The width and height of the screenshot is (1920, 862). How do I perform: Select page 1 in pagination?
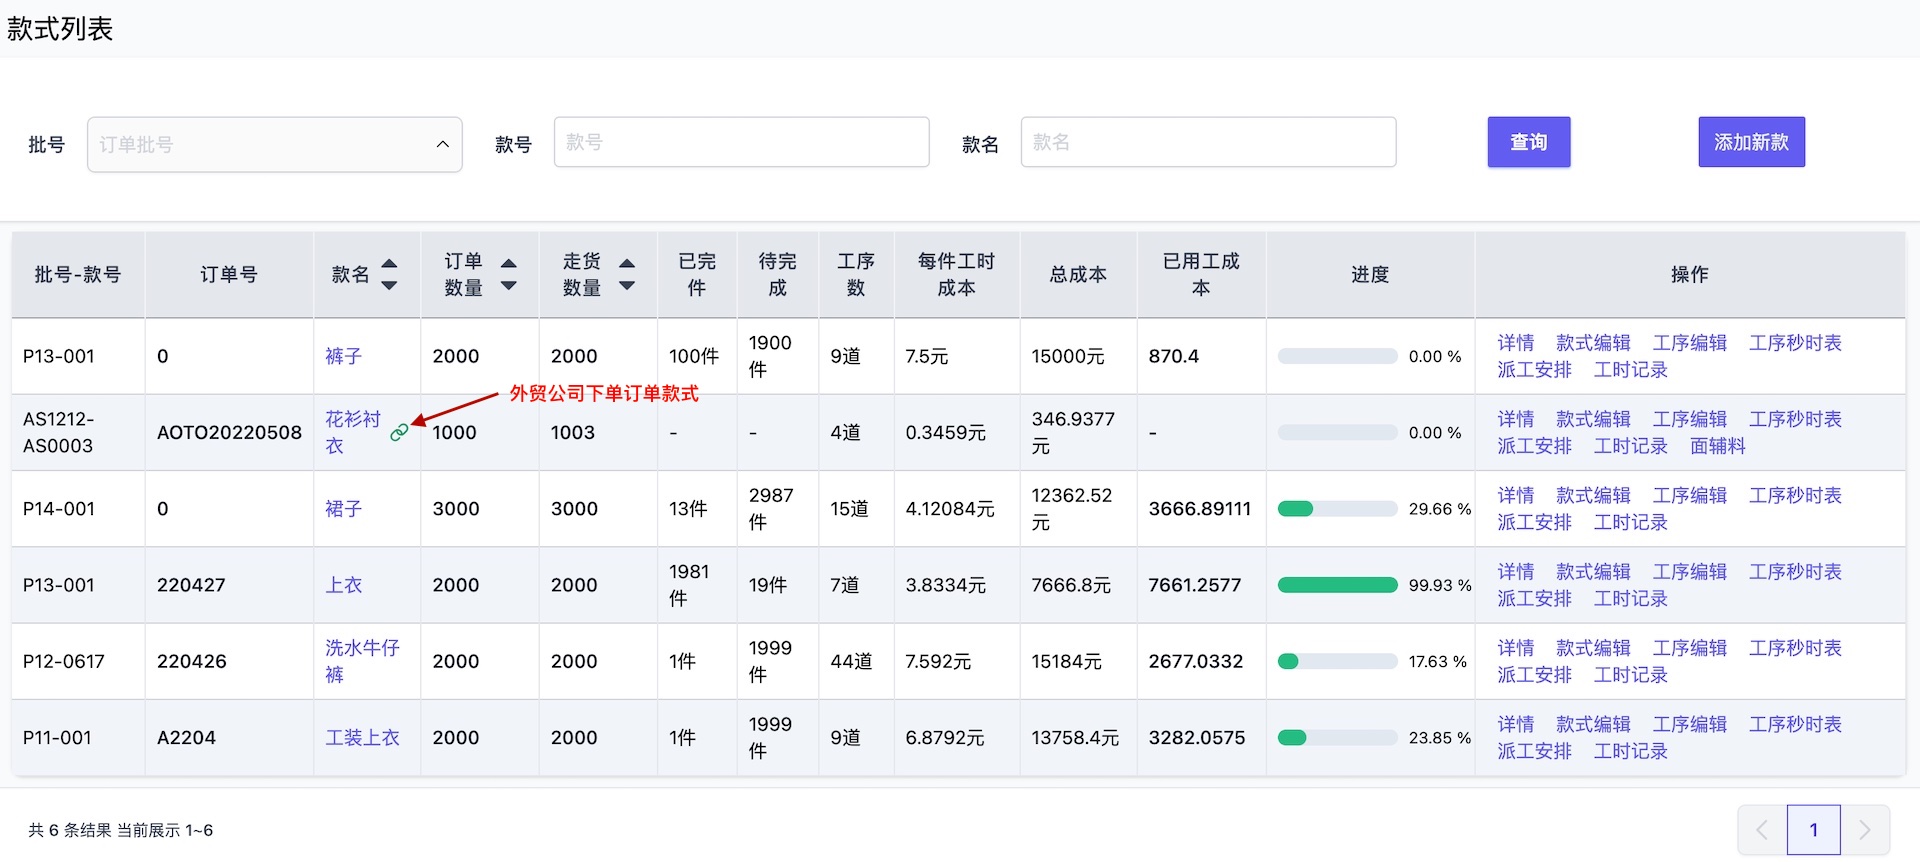click(x=1814, y=830)
